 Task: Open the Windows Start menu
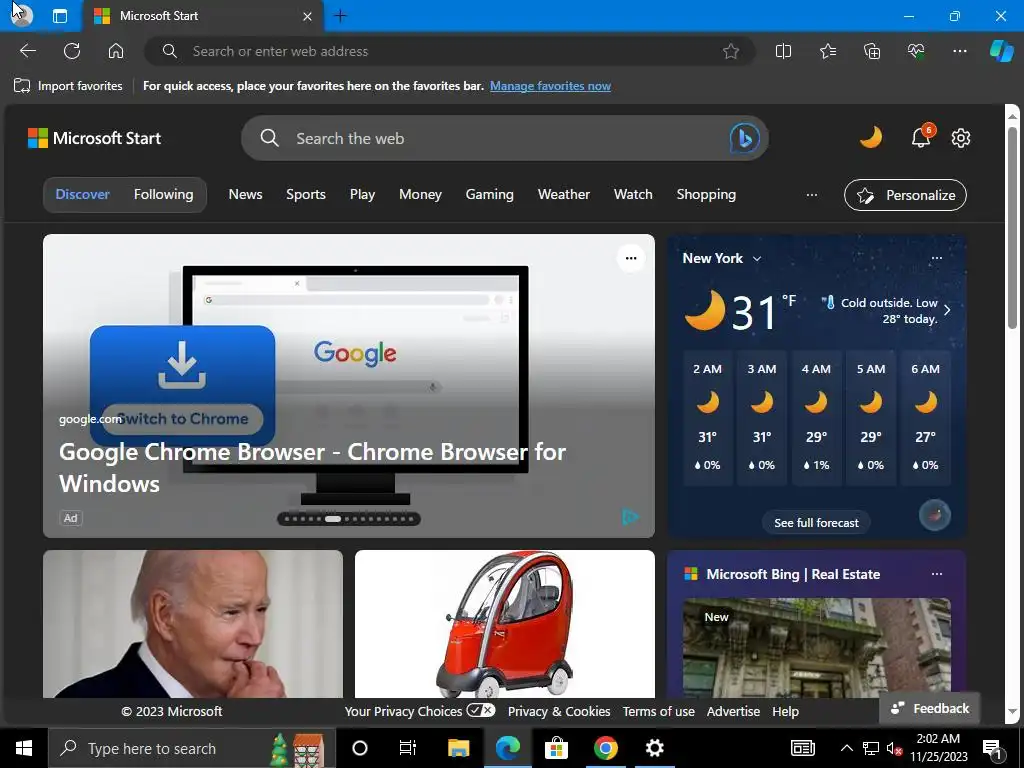pyautogui.click(x=24, y=748)
